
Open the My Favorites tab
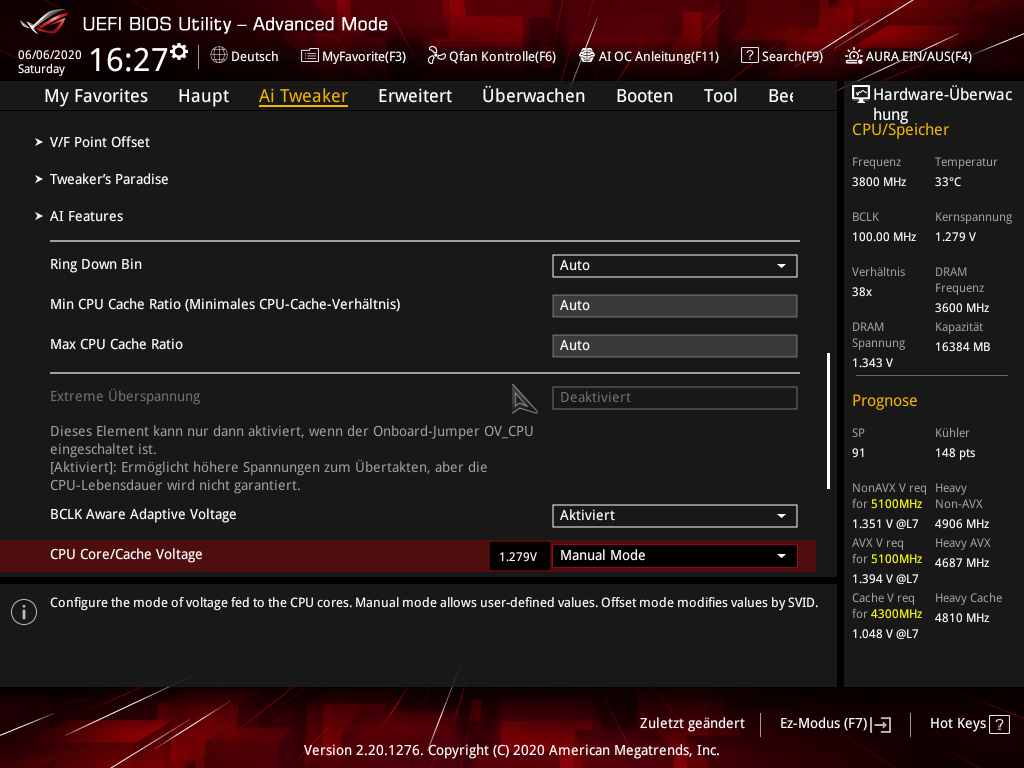click(96, 95)
